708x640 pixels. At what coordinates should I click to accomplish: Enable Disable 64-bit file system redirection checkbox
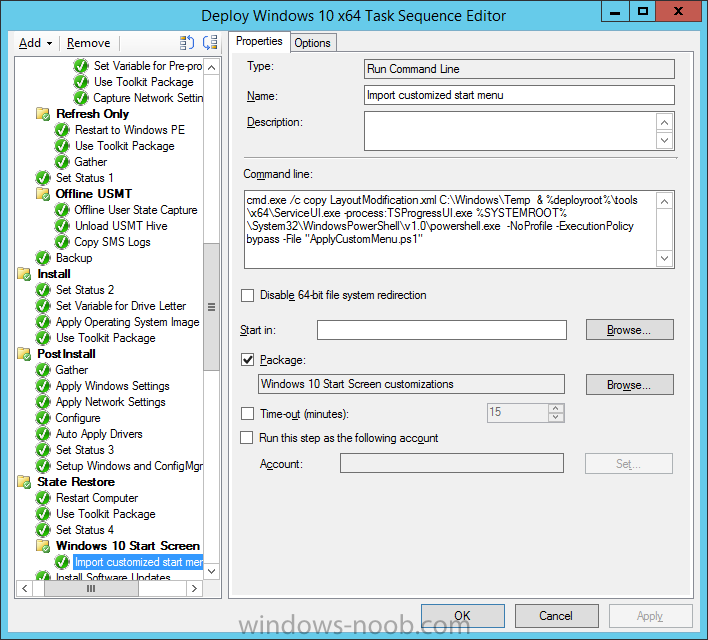pyautogui.click(x=247, y=295)
